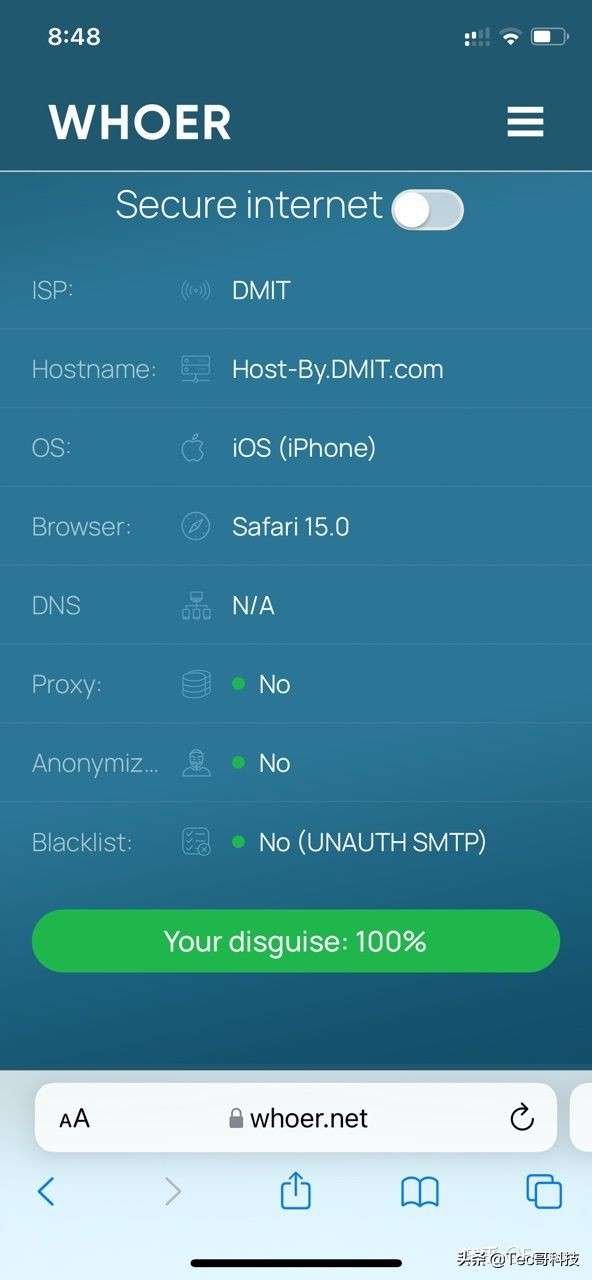This screenshot has width=592, height=1280.
Task: Click the Hostname server icon
Action: [x=196, y=369]
